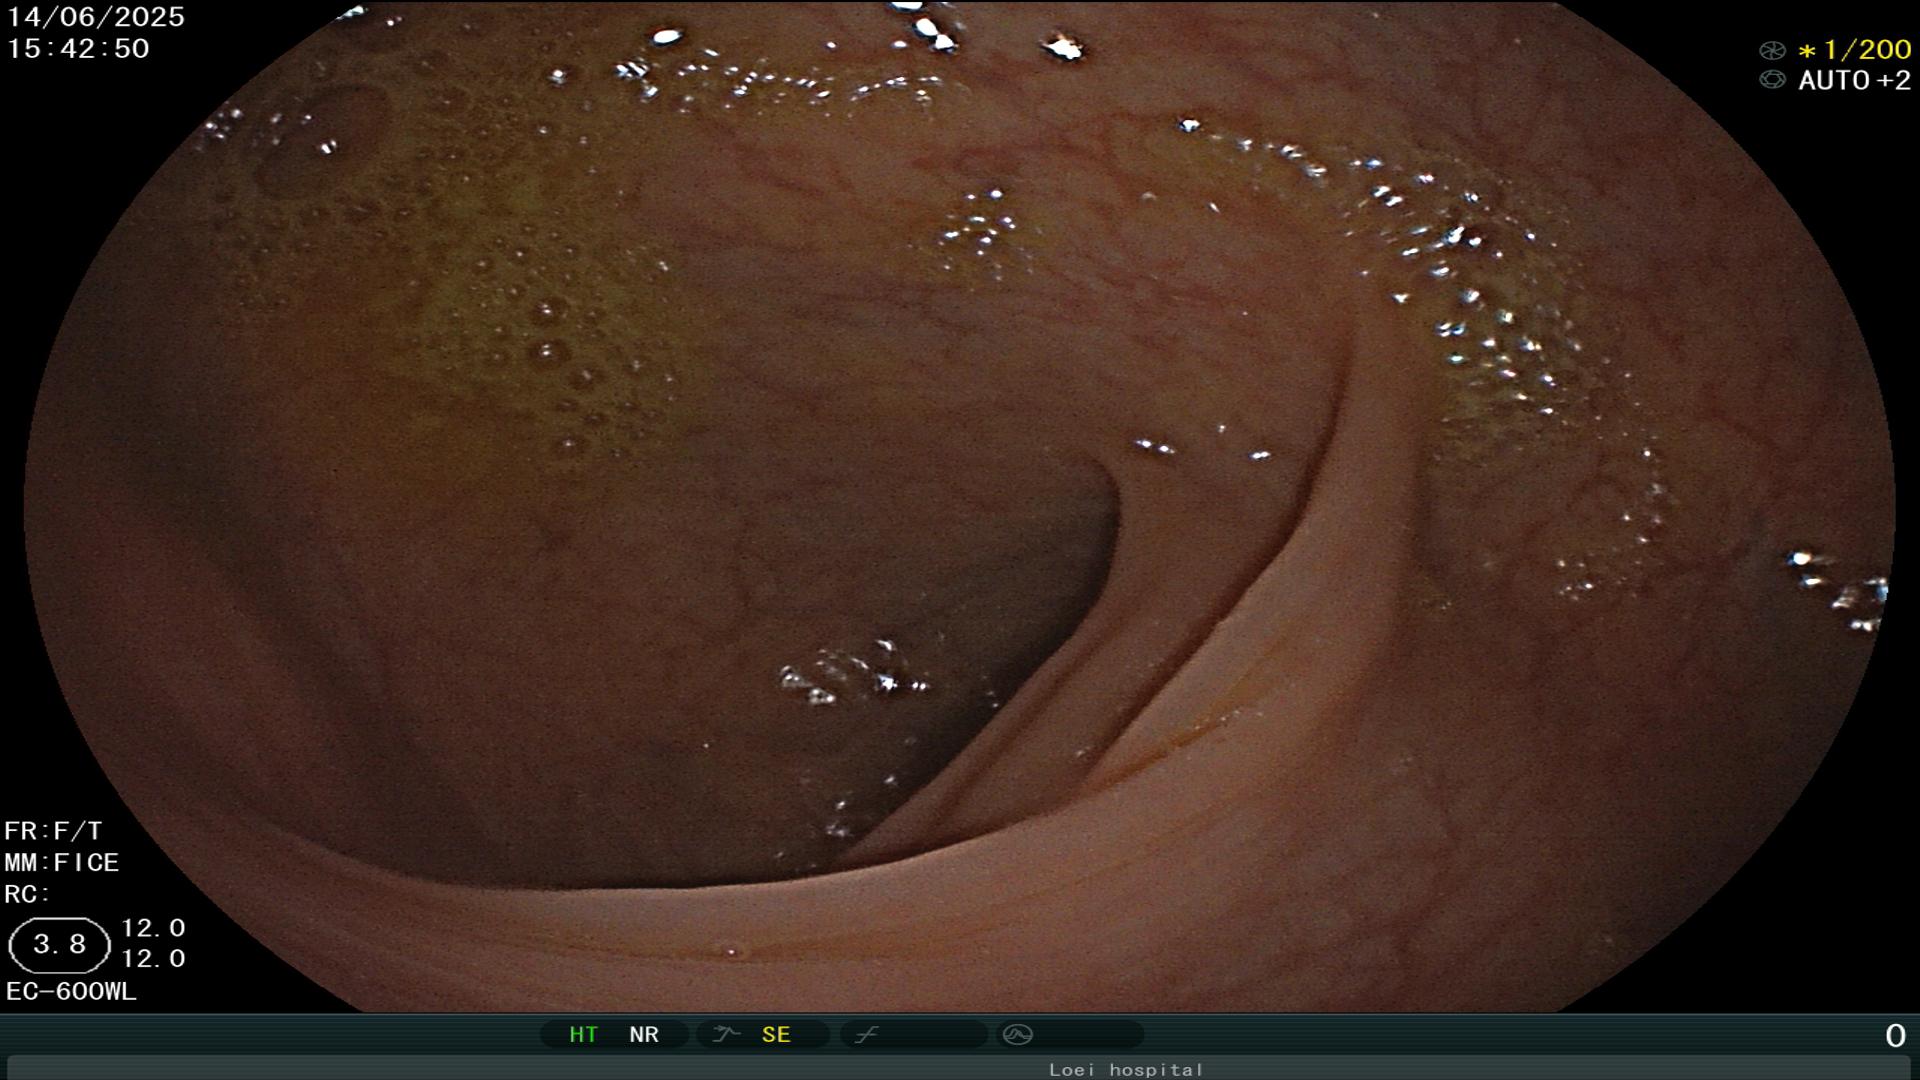The height and width of the screenshot is (1080, 1920).
Task: Click the RC: label
Action: coord(27,894)
